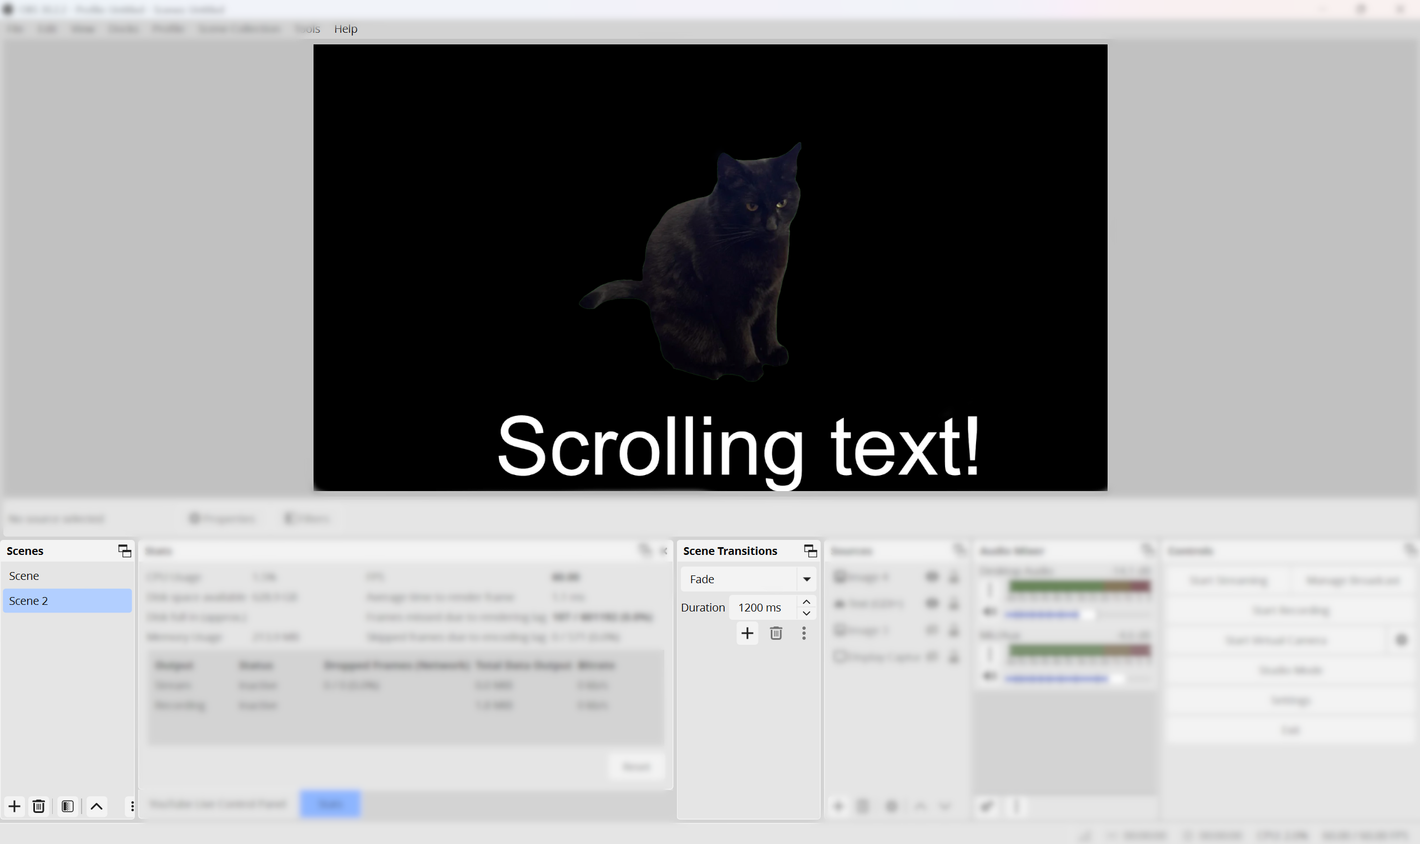Open Scenes panel three-dot options menu
Screen dimensions: 1420x844
132,806
